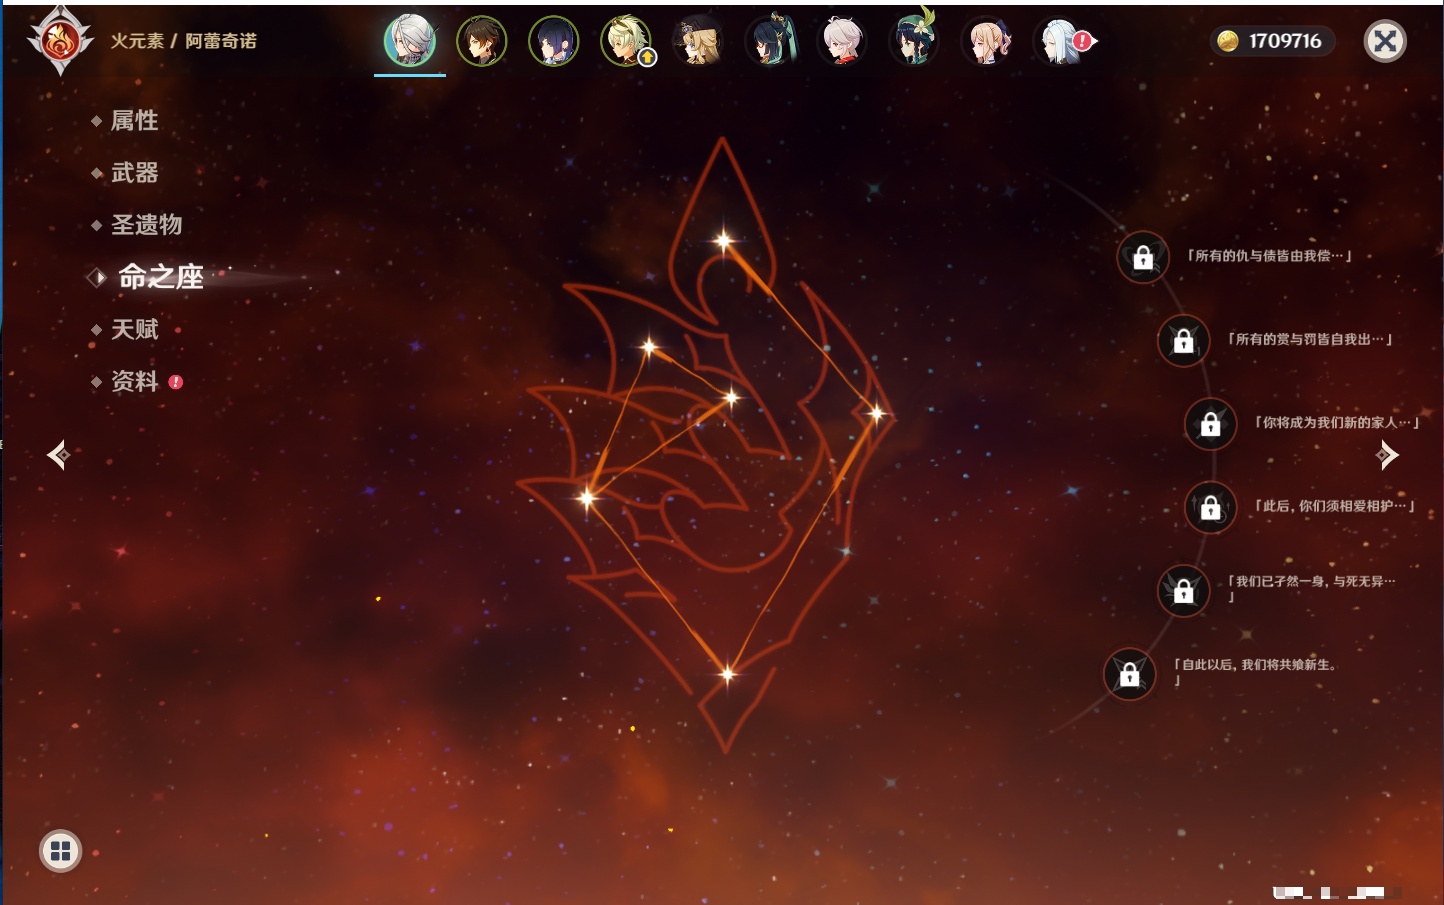Click the Mora amount 1709716

click(x=1285, y=41)
